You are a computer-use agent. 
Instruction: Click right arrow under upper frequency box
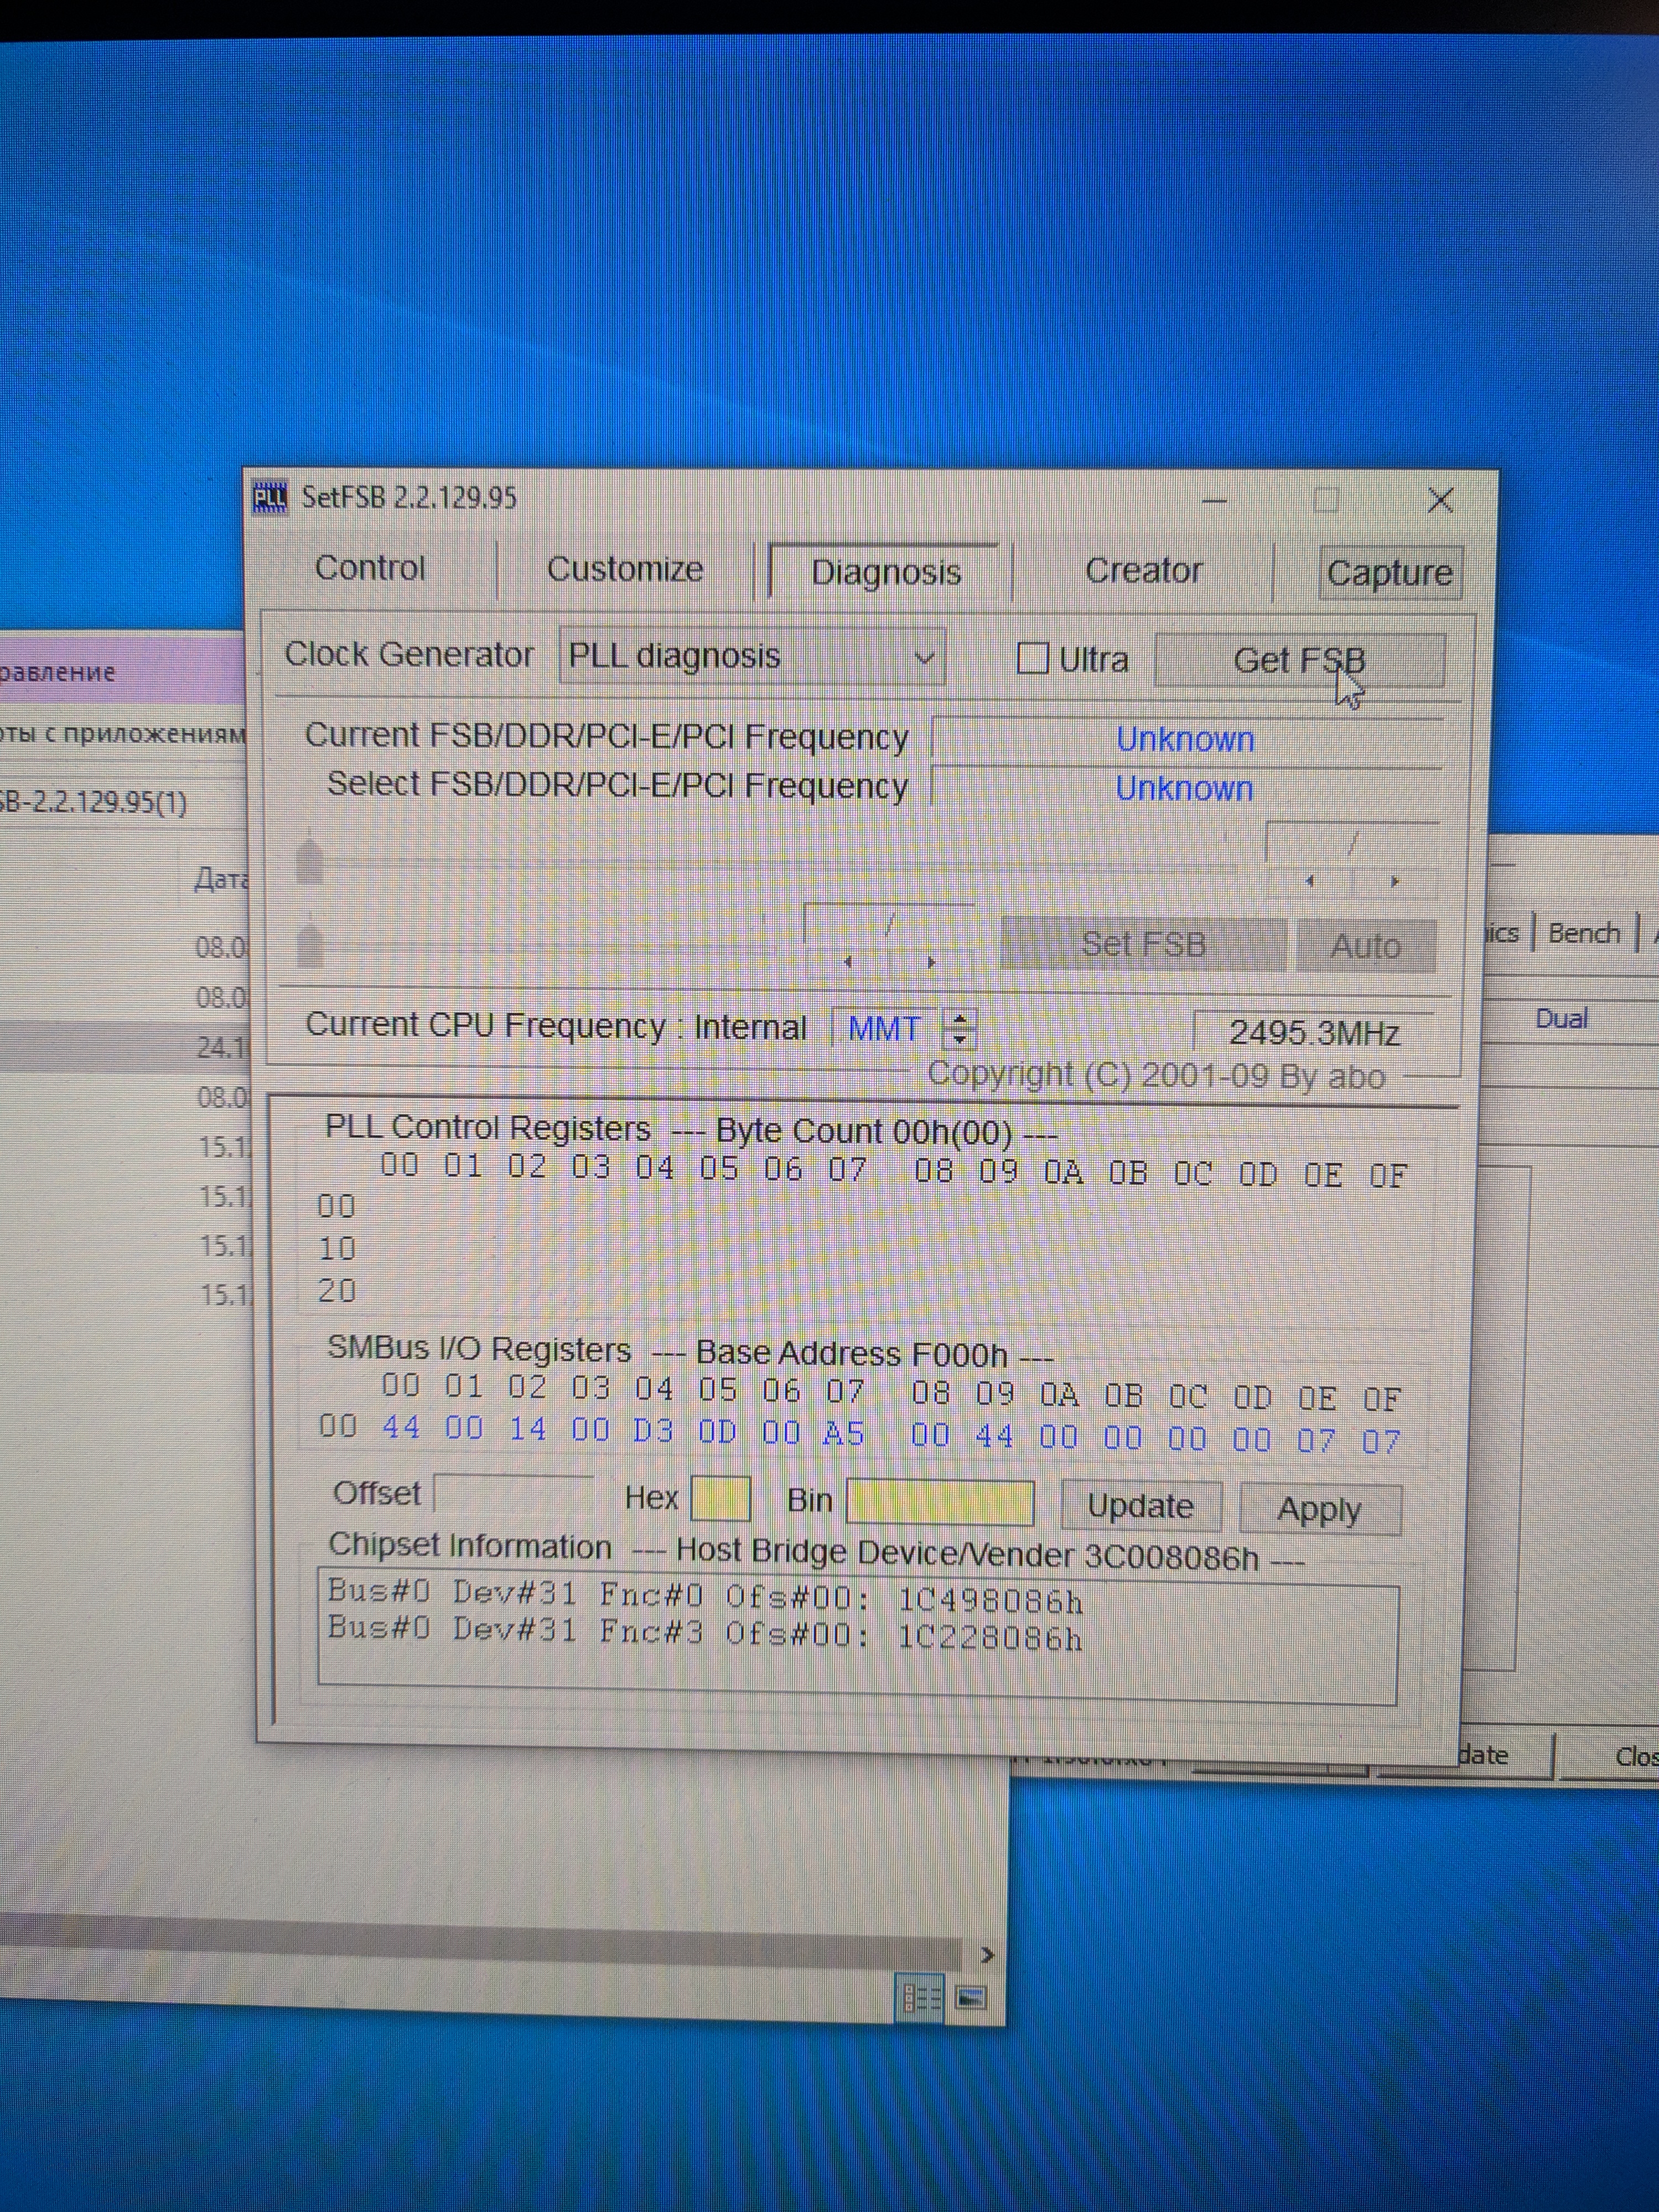click(x=1395, y=881)
